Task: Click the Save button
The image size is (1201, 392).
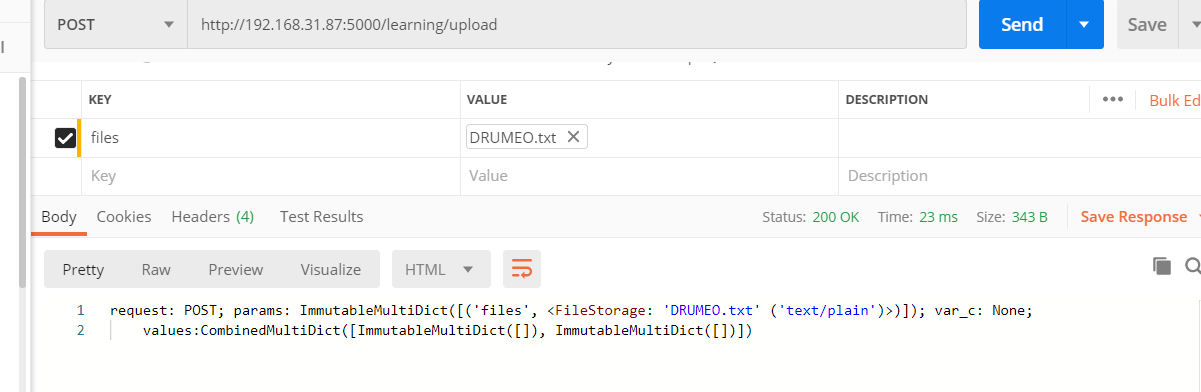Action: (x=1147, y=24)
